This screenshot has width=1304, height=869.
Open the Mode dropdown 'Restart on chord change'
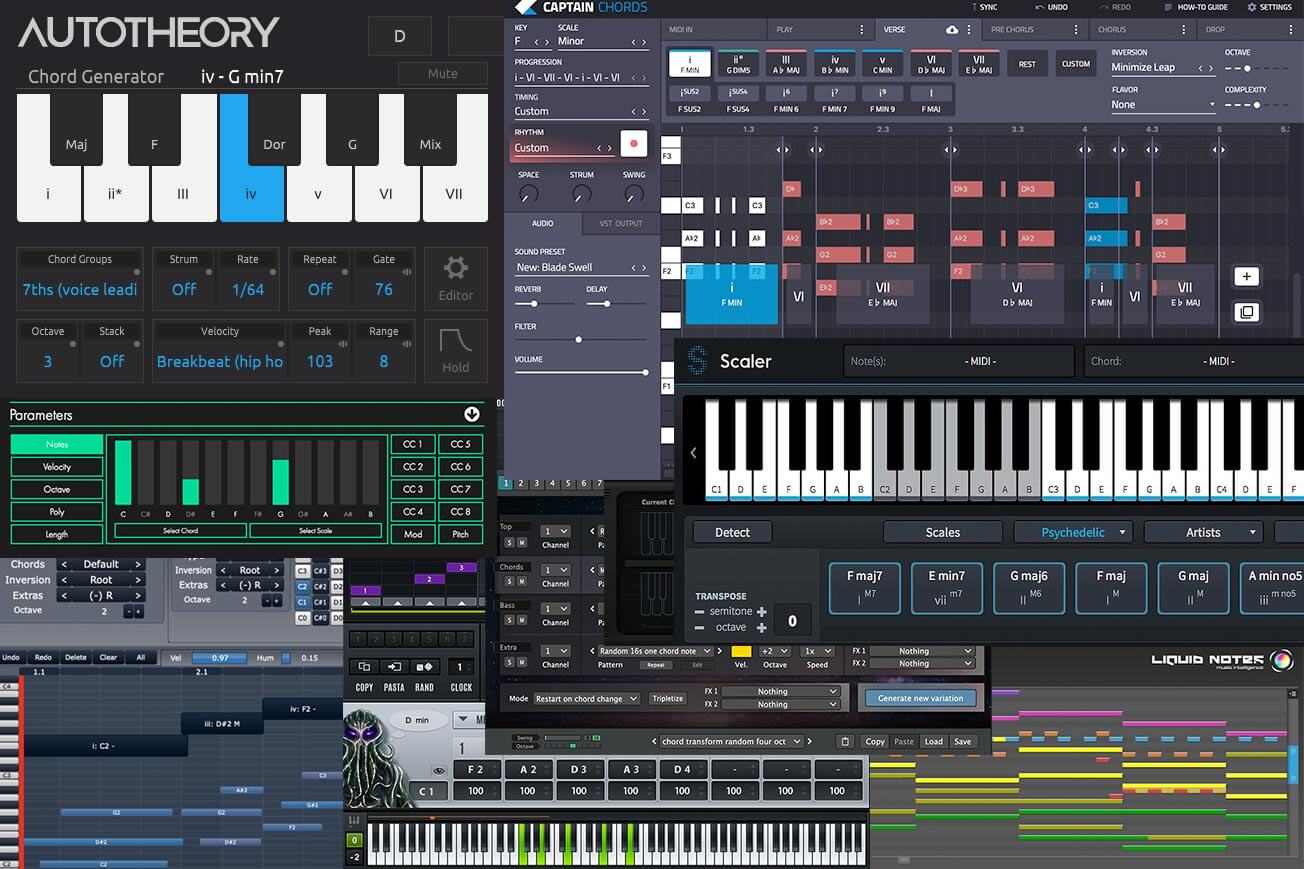click(587, 699)
